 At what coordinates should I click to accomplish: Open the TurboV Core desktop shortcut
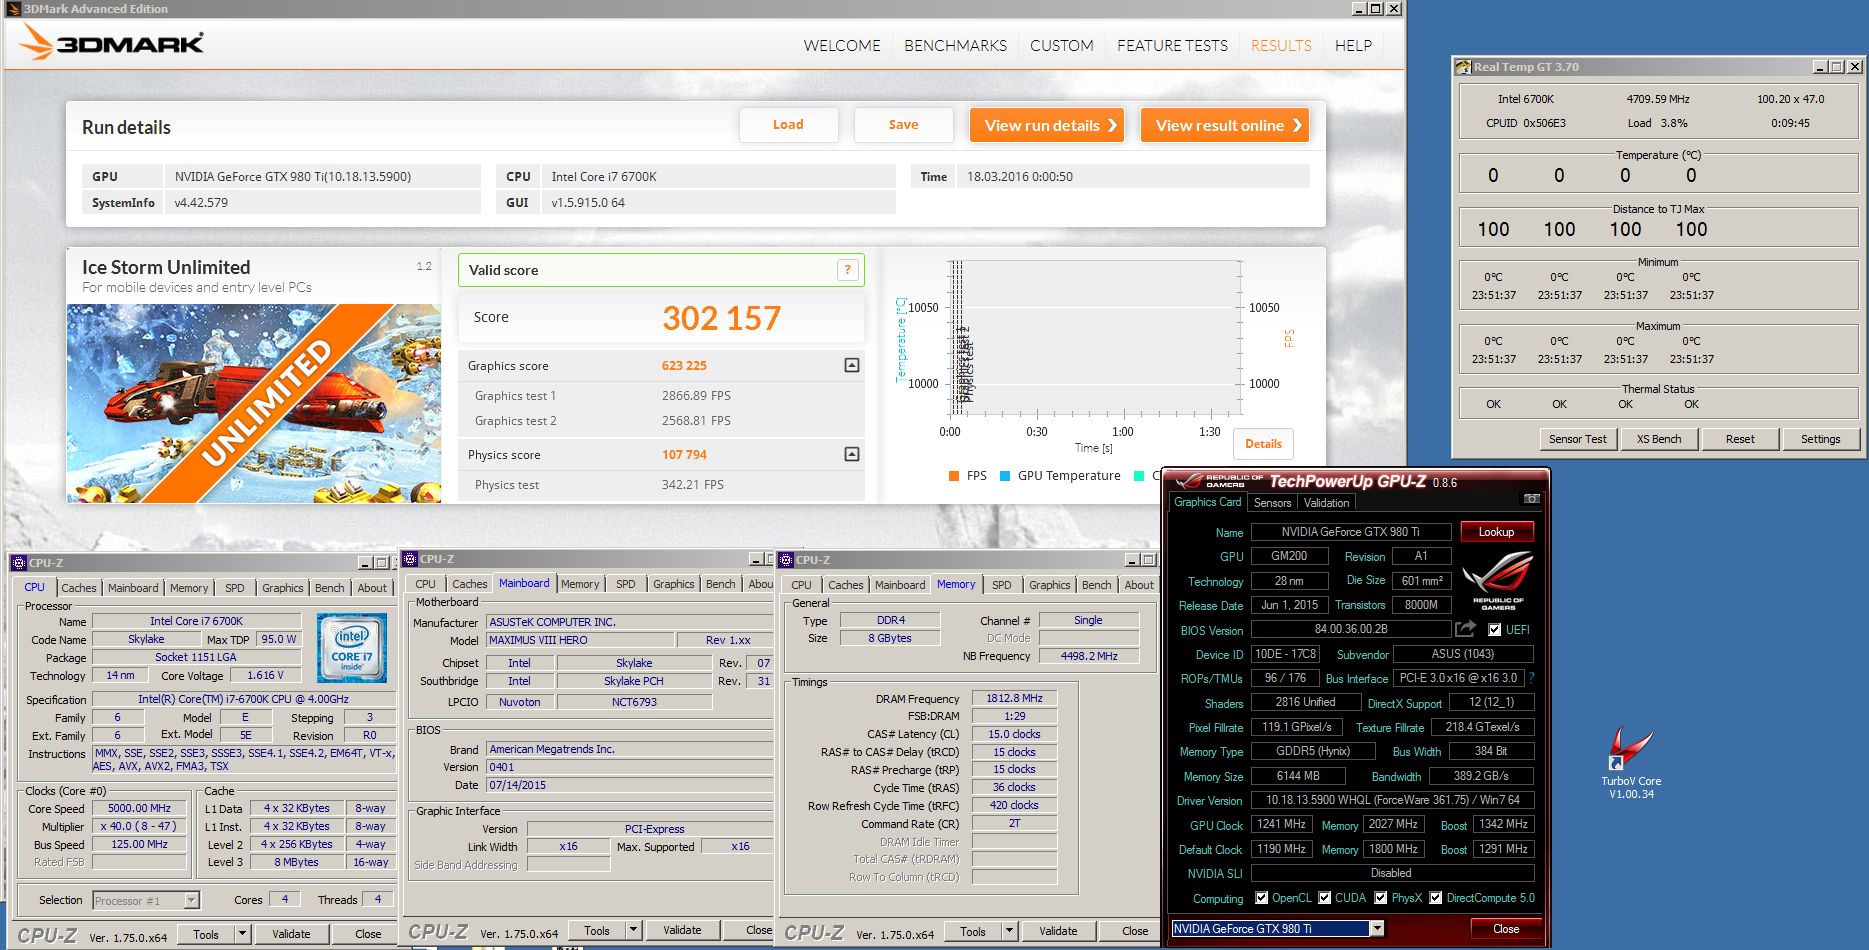coord(1630,763)
